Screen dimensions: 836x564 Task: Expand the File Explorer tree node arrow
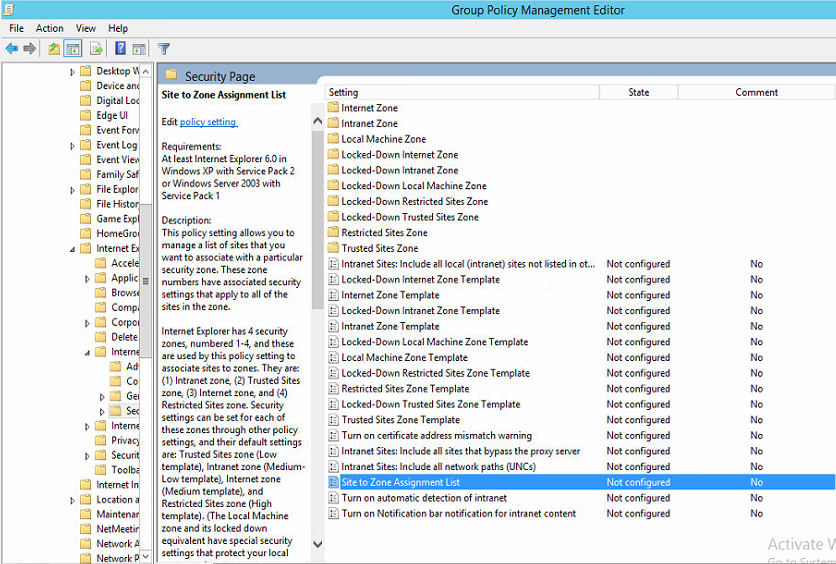[x=73, y=190]
